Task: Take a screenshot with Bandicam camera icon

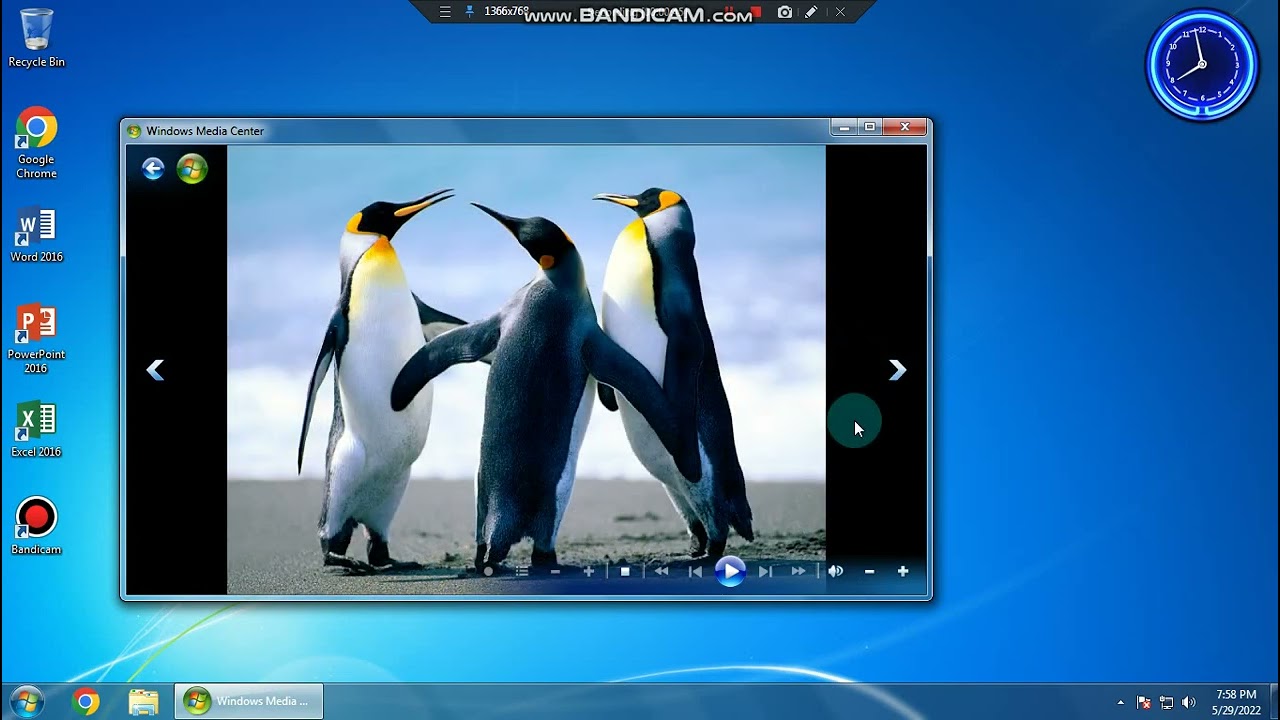Action: pos(785,12)
